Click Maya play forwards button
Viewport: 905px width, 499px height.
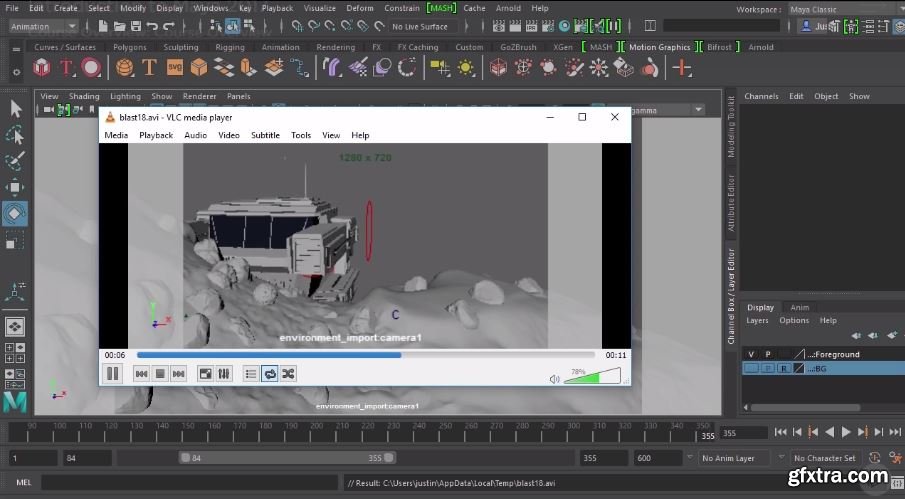[x=847, y=432]
